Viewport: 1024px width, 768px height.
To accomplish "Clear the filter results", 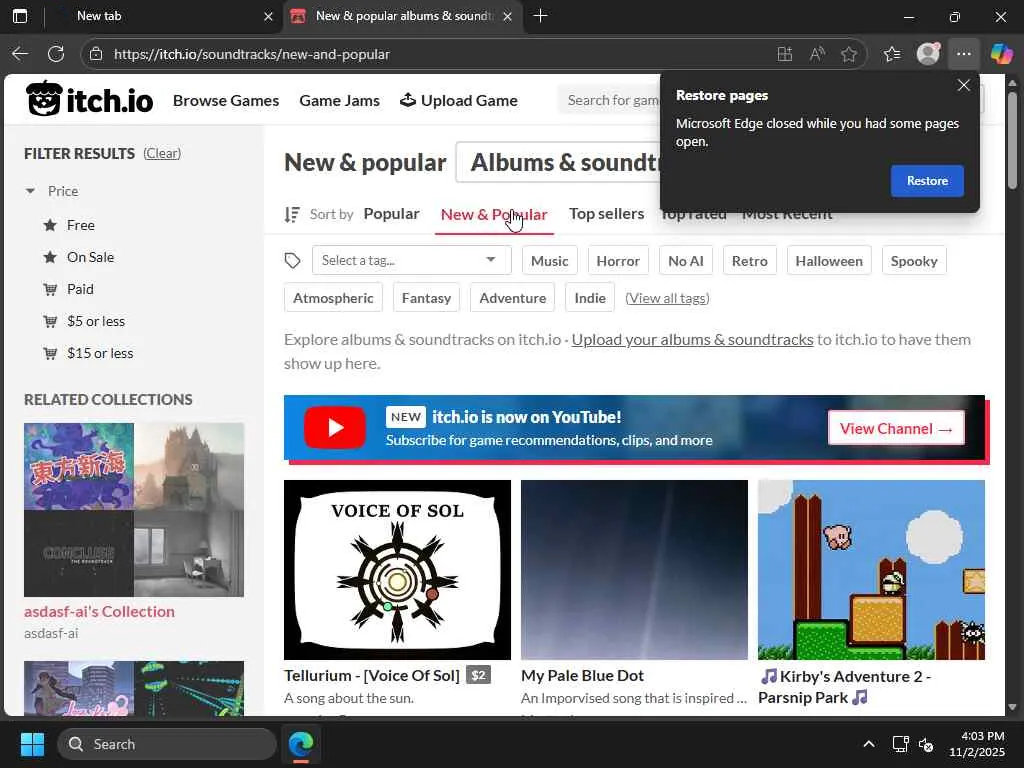I will 162,153.
